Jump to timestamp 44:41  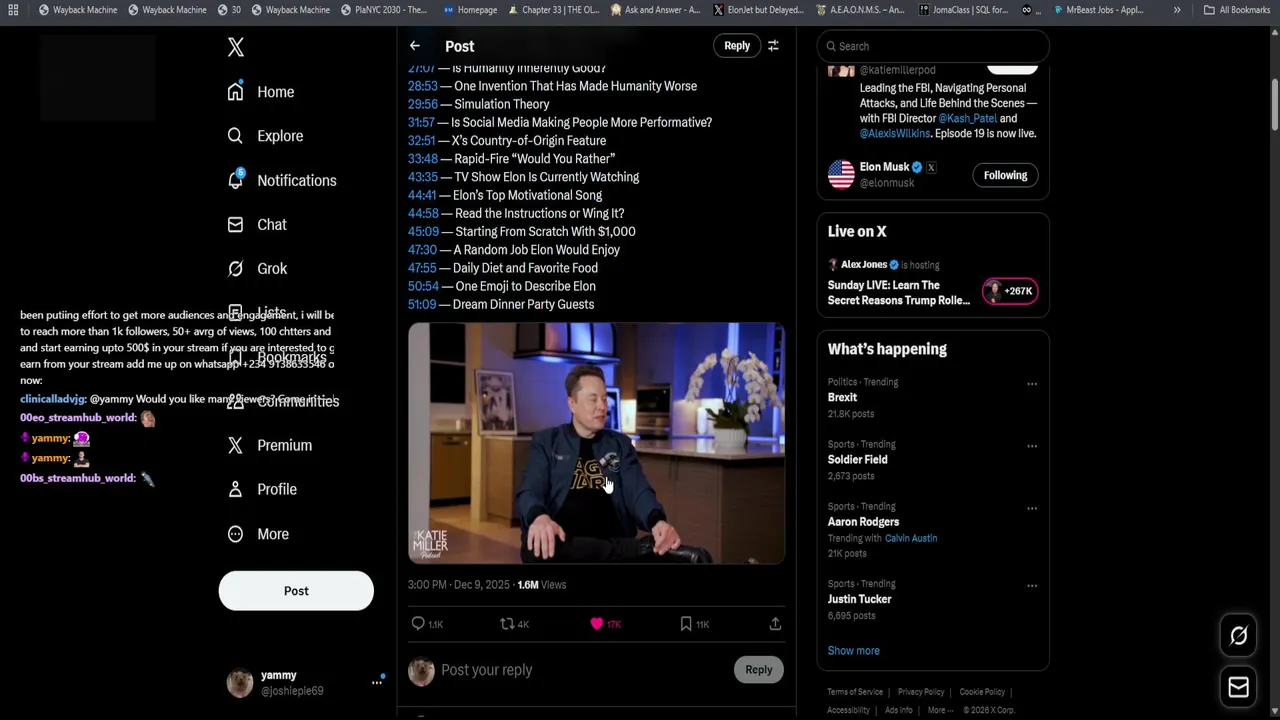click(x=422, y=195)
